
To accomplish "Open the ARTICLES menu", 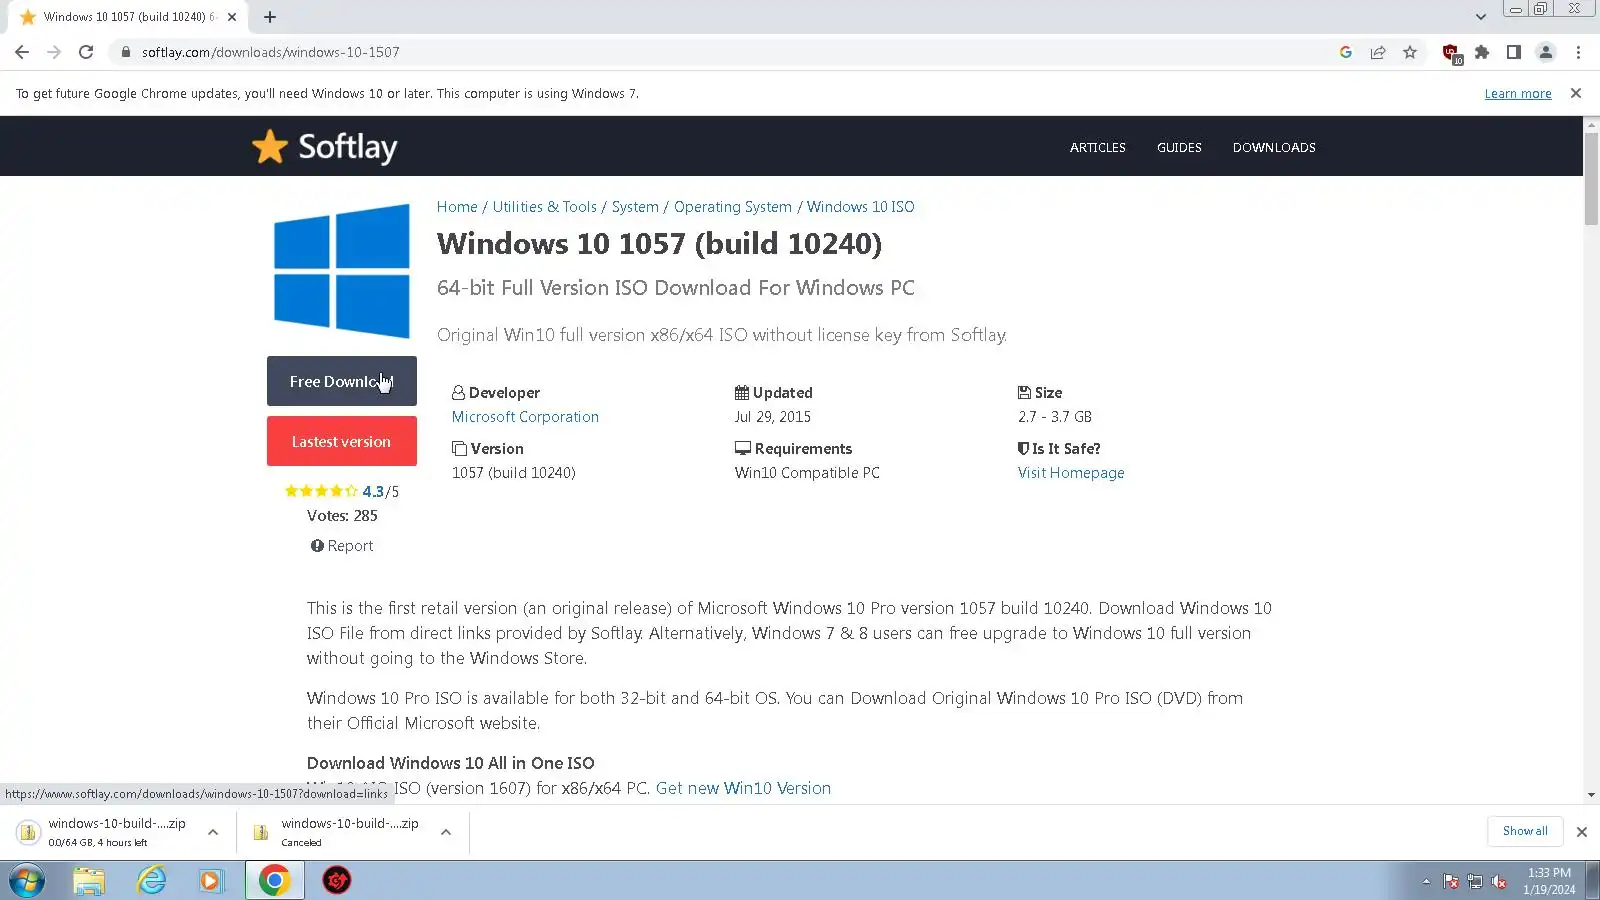I will [x=1098, y=147].
